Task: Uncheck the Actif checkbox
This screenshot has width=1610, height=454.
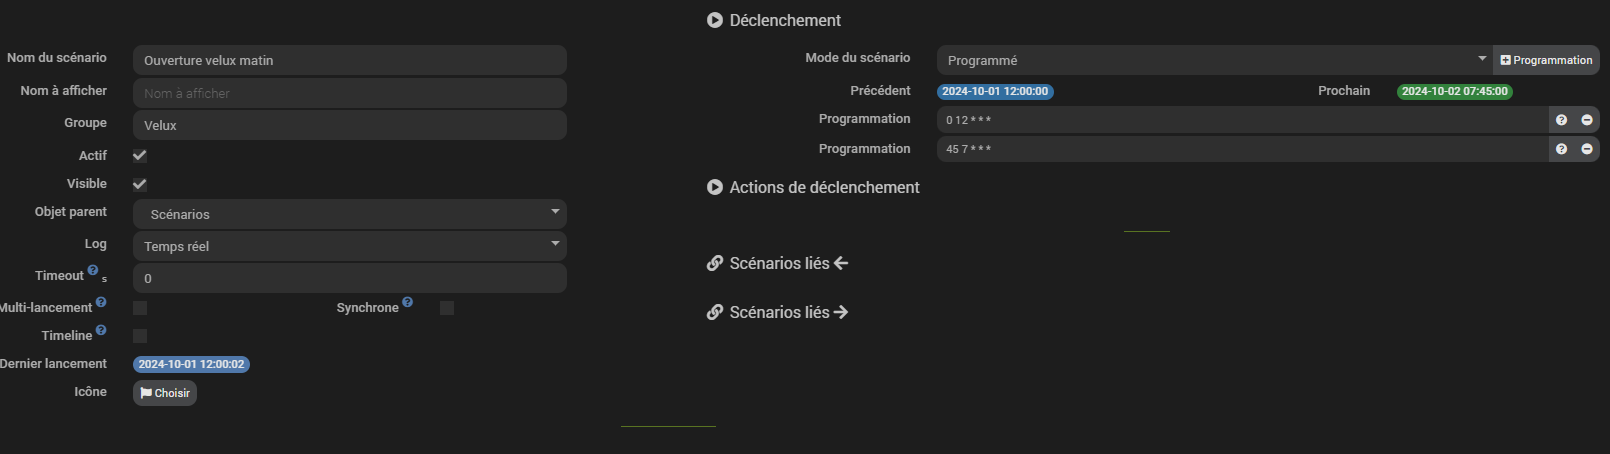Action: click(140, 156)
